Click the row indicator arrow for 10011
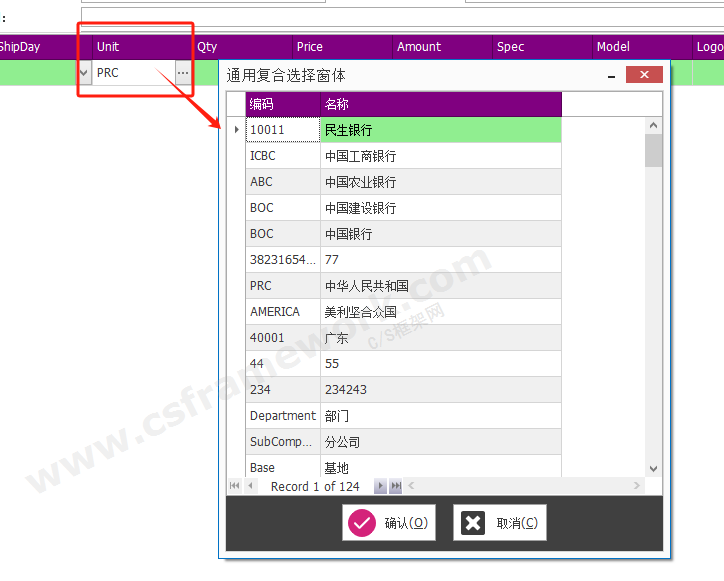The height and width of the screenshot is (581, 724). point(236,130)
